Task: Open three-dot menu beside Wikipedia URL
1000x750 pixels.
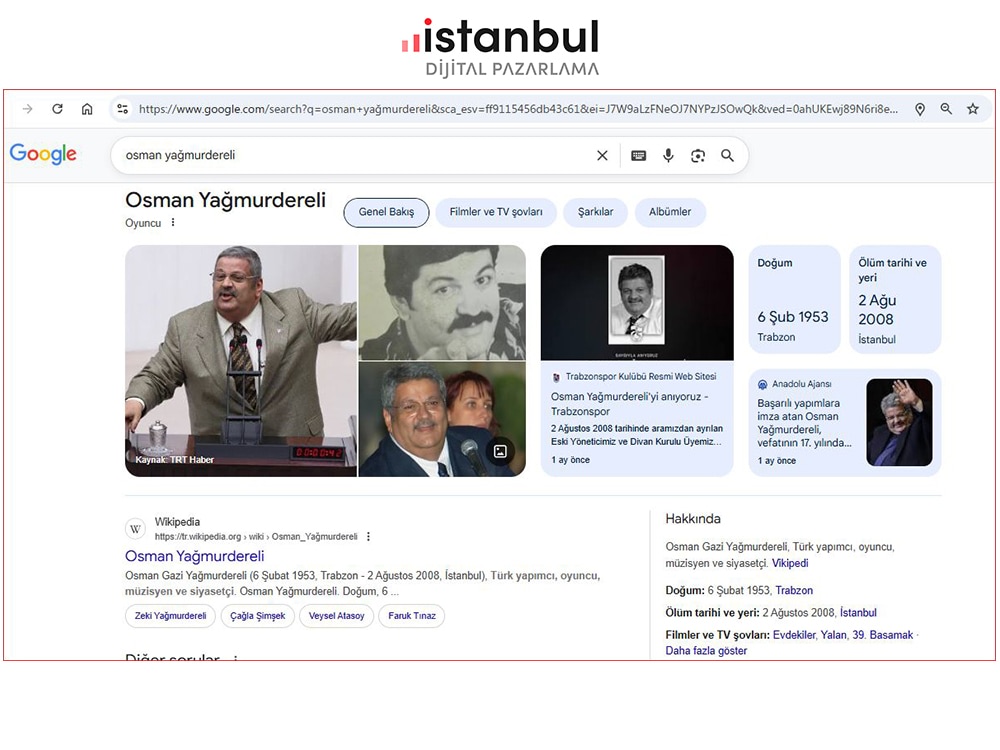Action: [x=368, y=537]
